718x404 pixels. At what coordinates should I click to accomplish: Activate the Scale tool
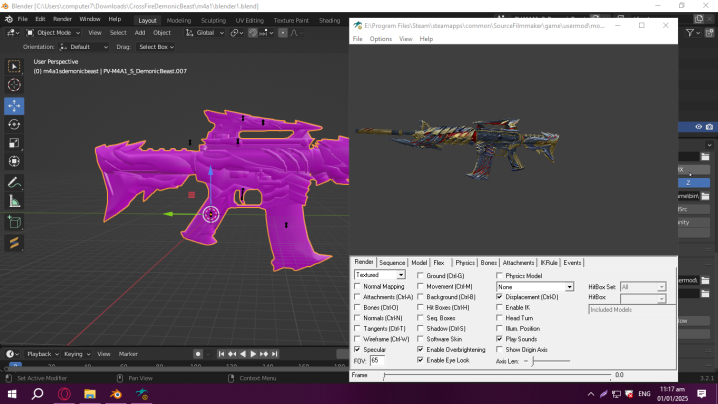pos(14,144)
